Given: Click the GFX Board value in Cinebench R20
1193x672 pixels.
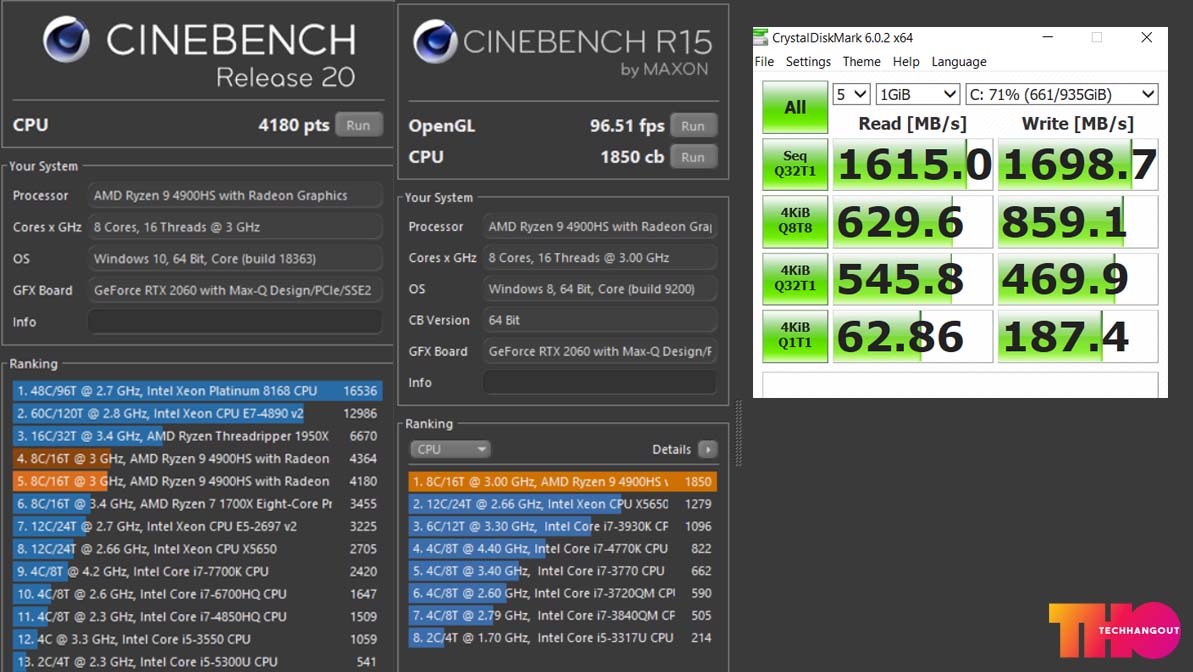Looking at the screenshot, I should [234, 290].
